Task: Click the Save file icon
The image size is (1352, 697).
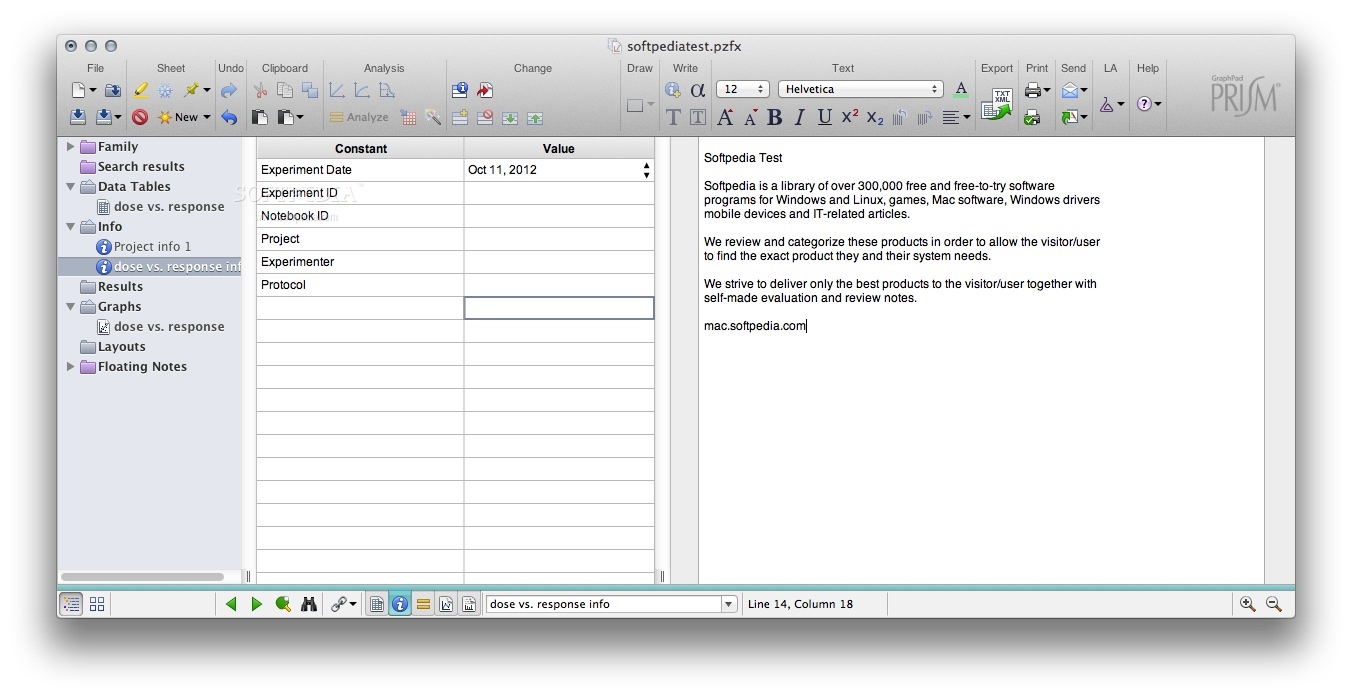Action: [x=78, y=117]
